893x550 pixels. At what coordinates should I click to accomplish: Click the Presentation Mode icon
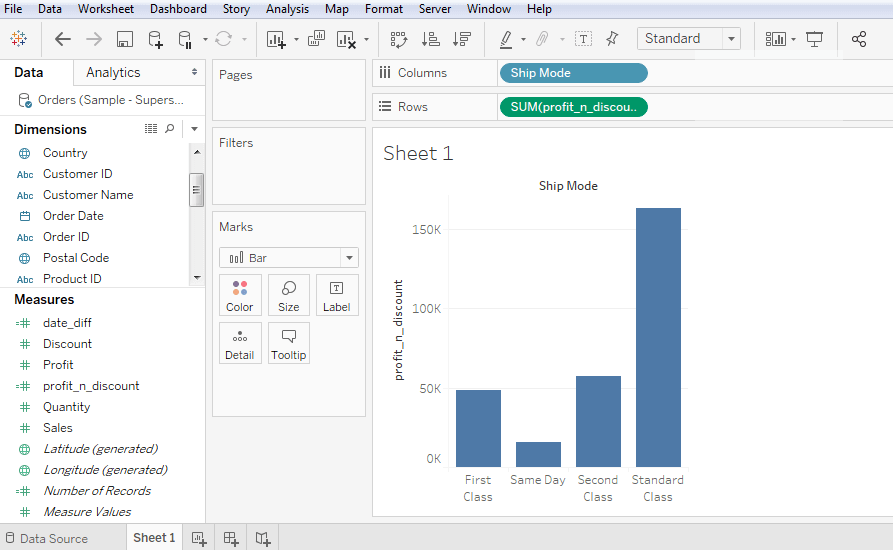pyautogui.click(x=814, y=39)
